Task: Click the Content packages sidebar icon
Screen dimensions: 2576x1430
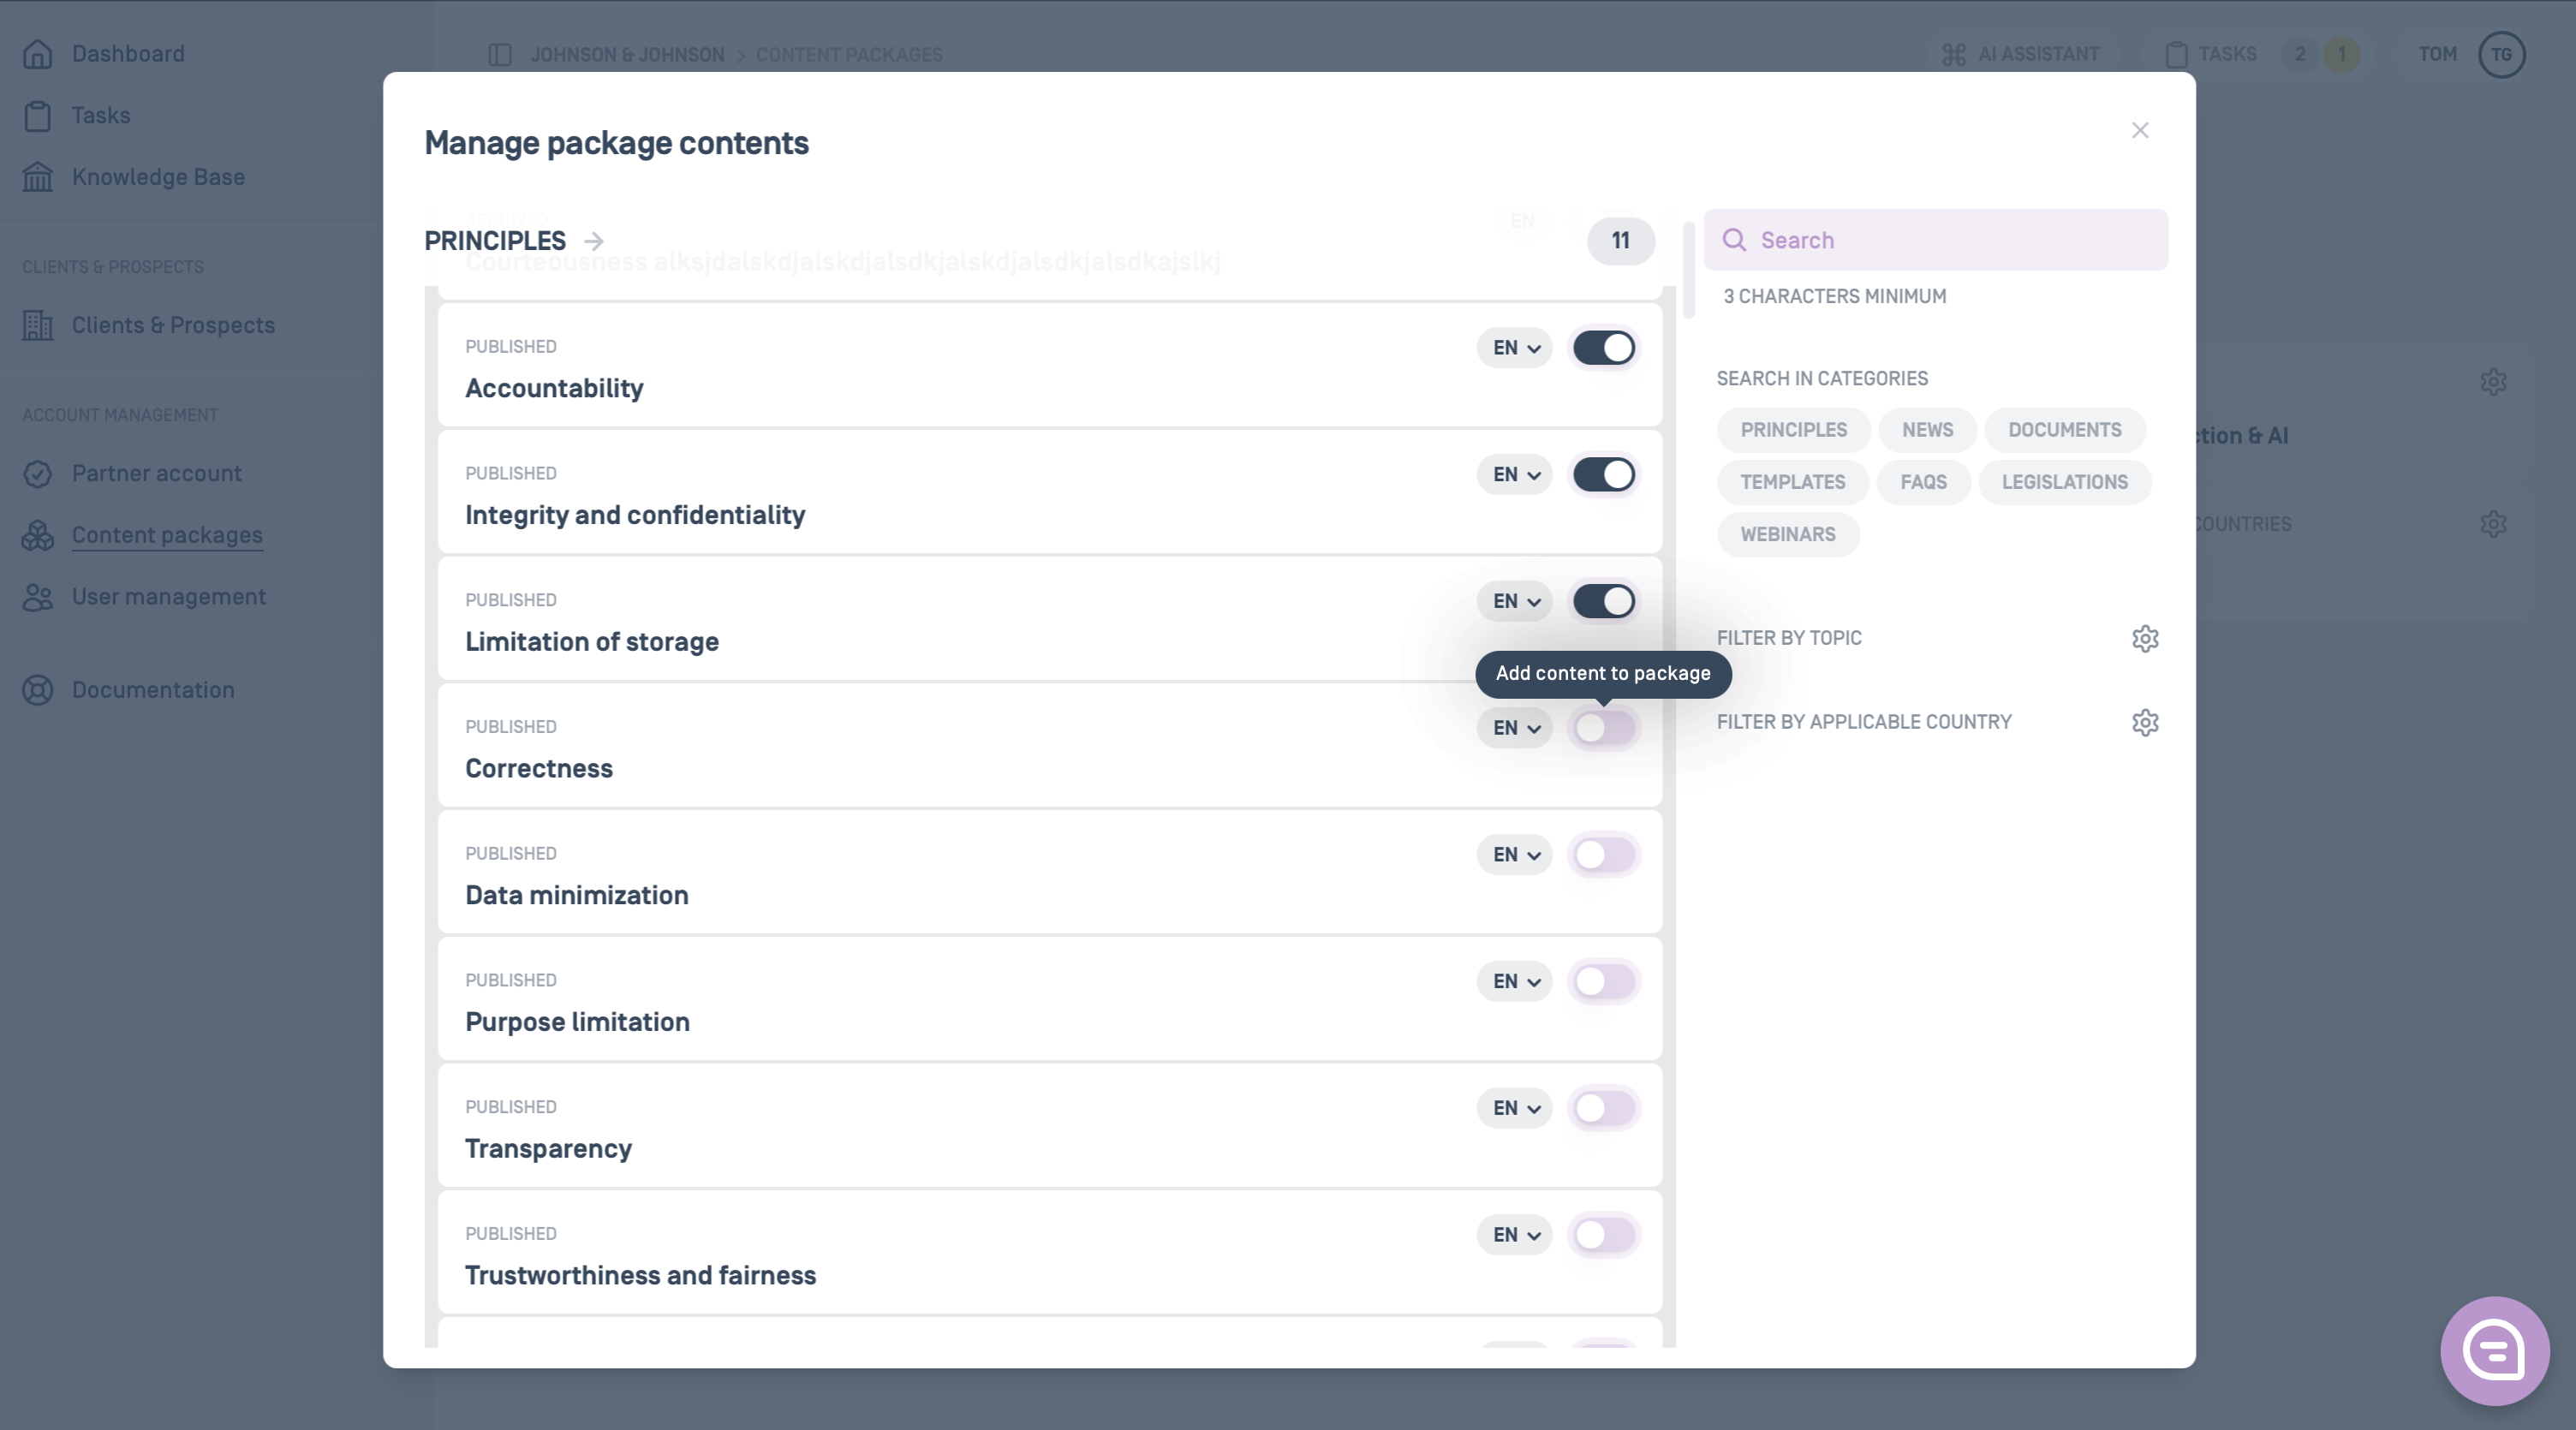Action: 38,535
